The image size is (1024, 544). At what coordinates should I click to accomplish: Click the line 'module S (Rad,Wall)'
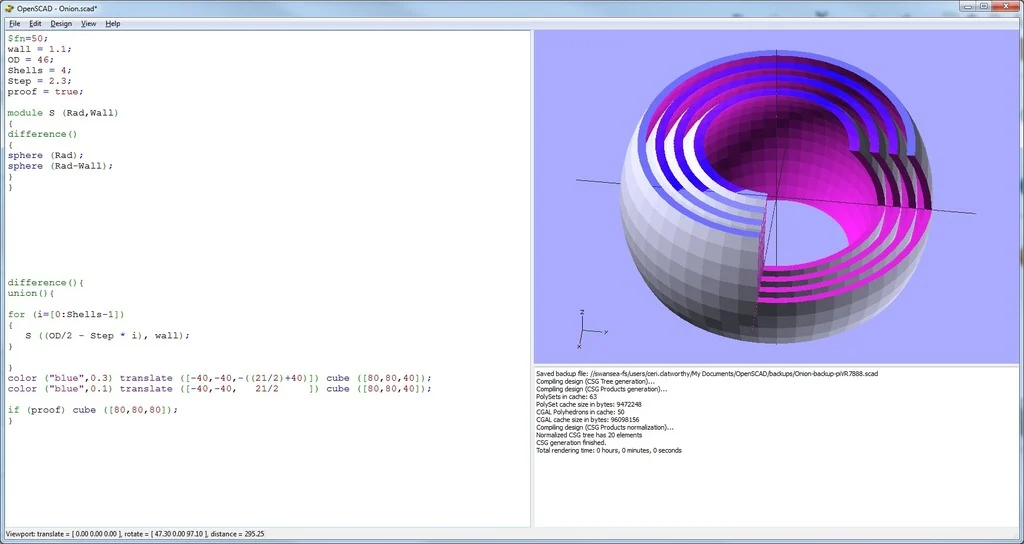63,113
